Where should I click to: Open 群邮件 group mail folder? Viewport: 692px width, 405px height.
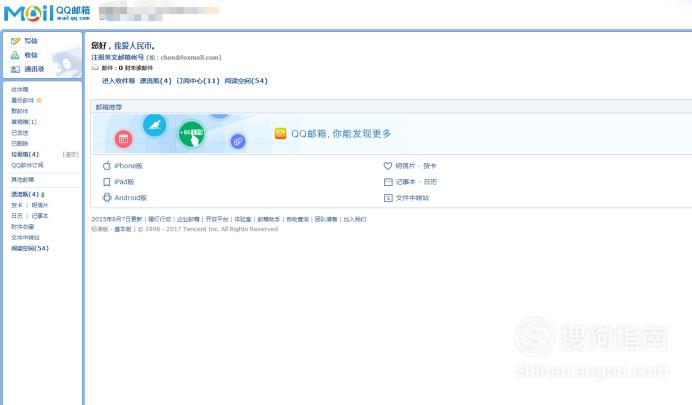[19, 111]
